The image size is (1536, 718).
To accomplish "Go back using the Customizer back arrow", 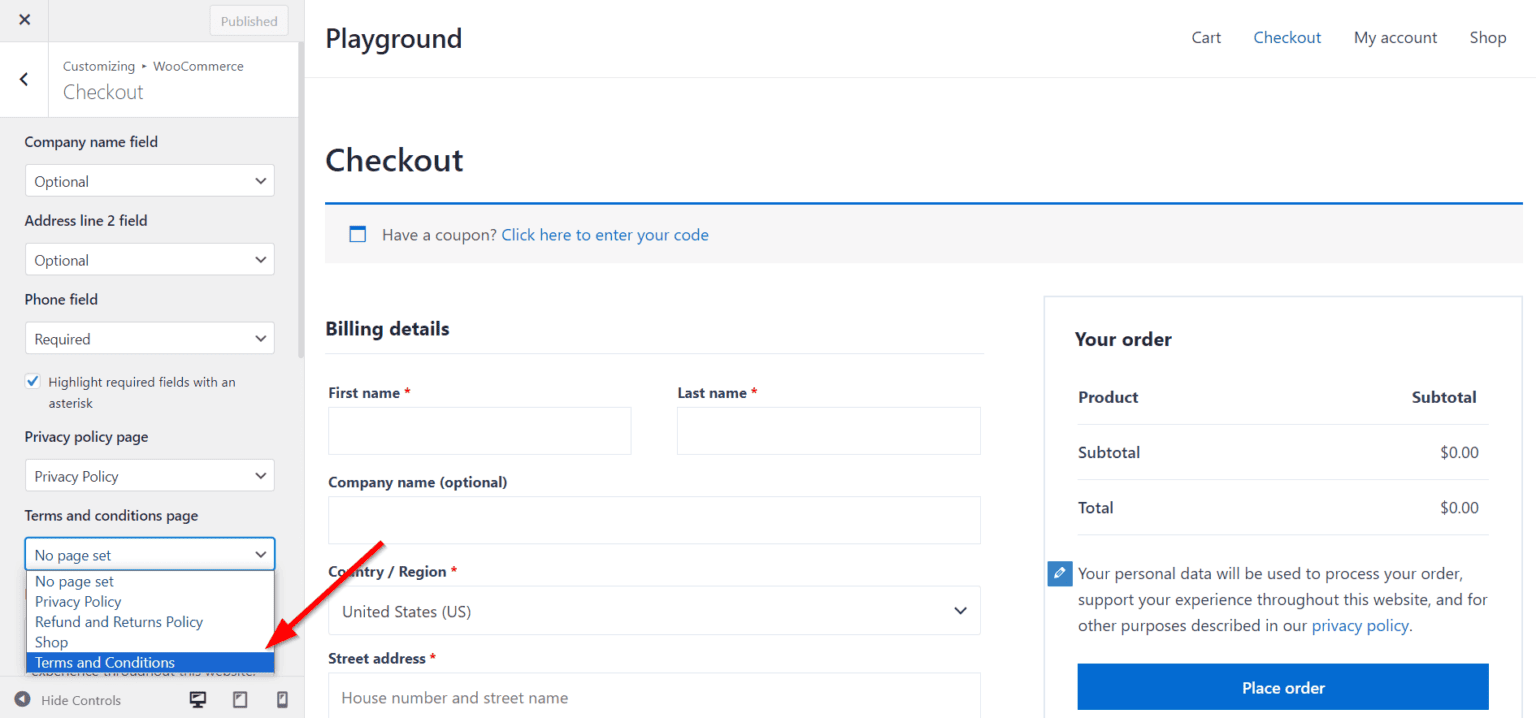I will pos(23,79).
